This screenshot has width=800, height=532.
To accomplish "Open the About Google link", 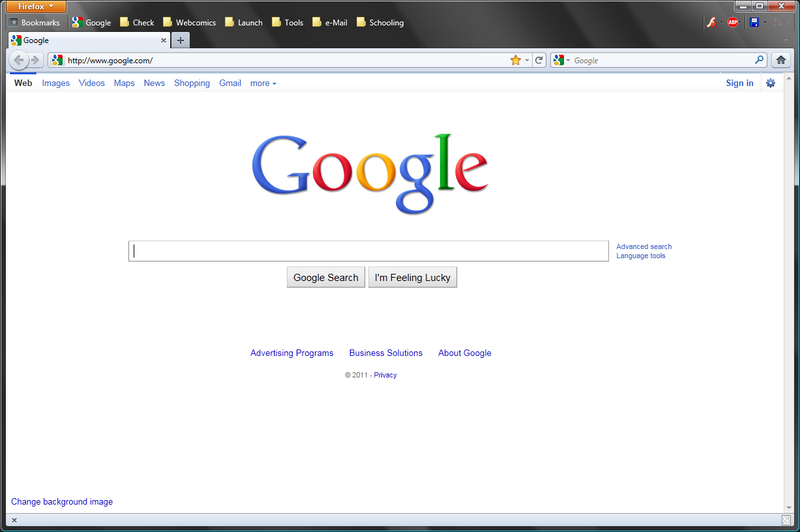I will pos(464,352).
